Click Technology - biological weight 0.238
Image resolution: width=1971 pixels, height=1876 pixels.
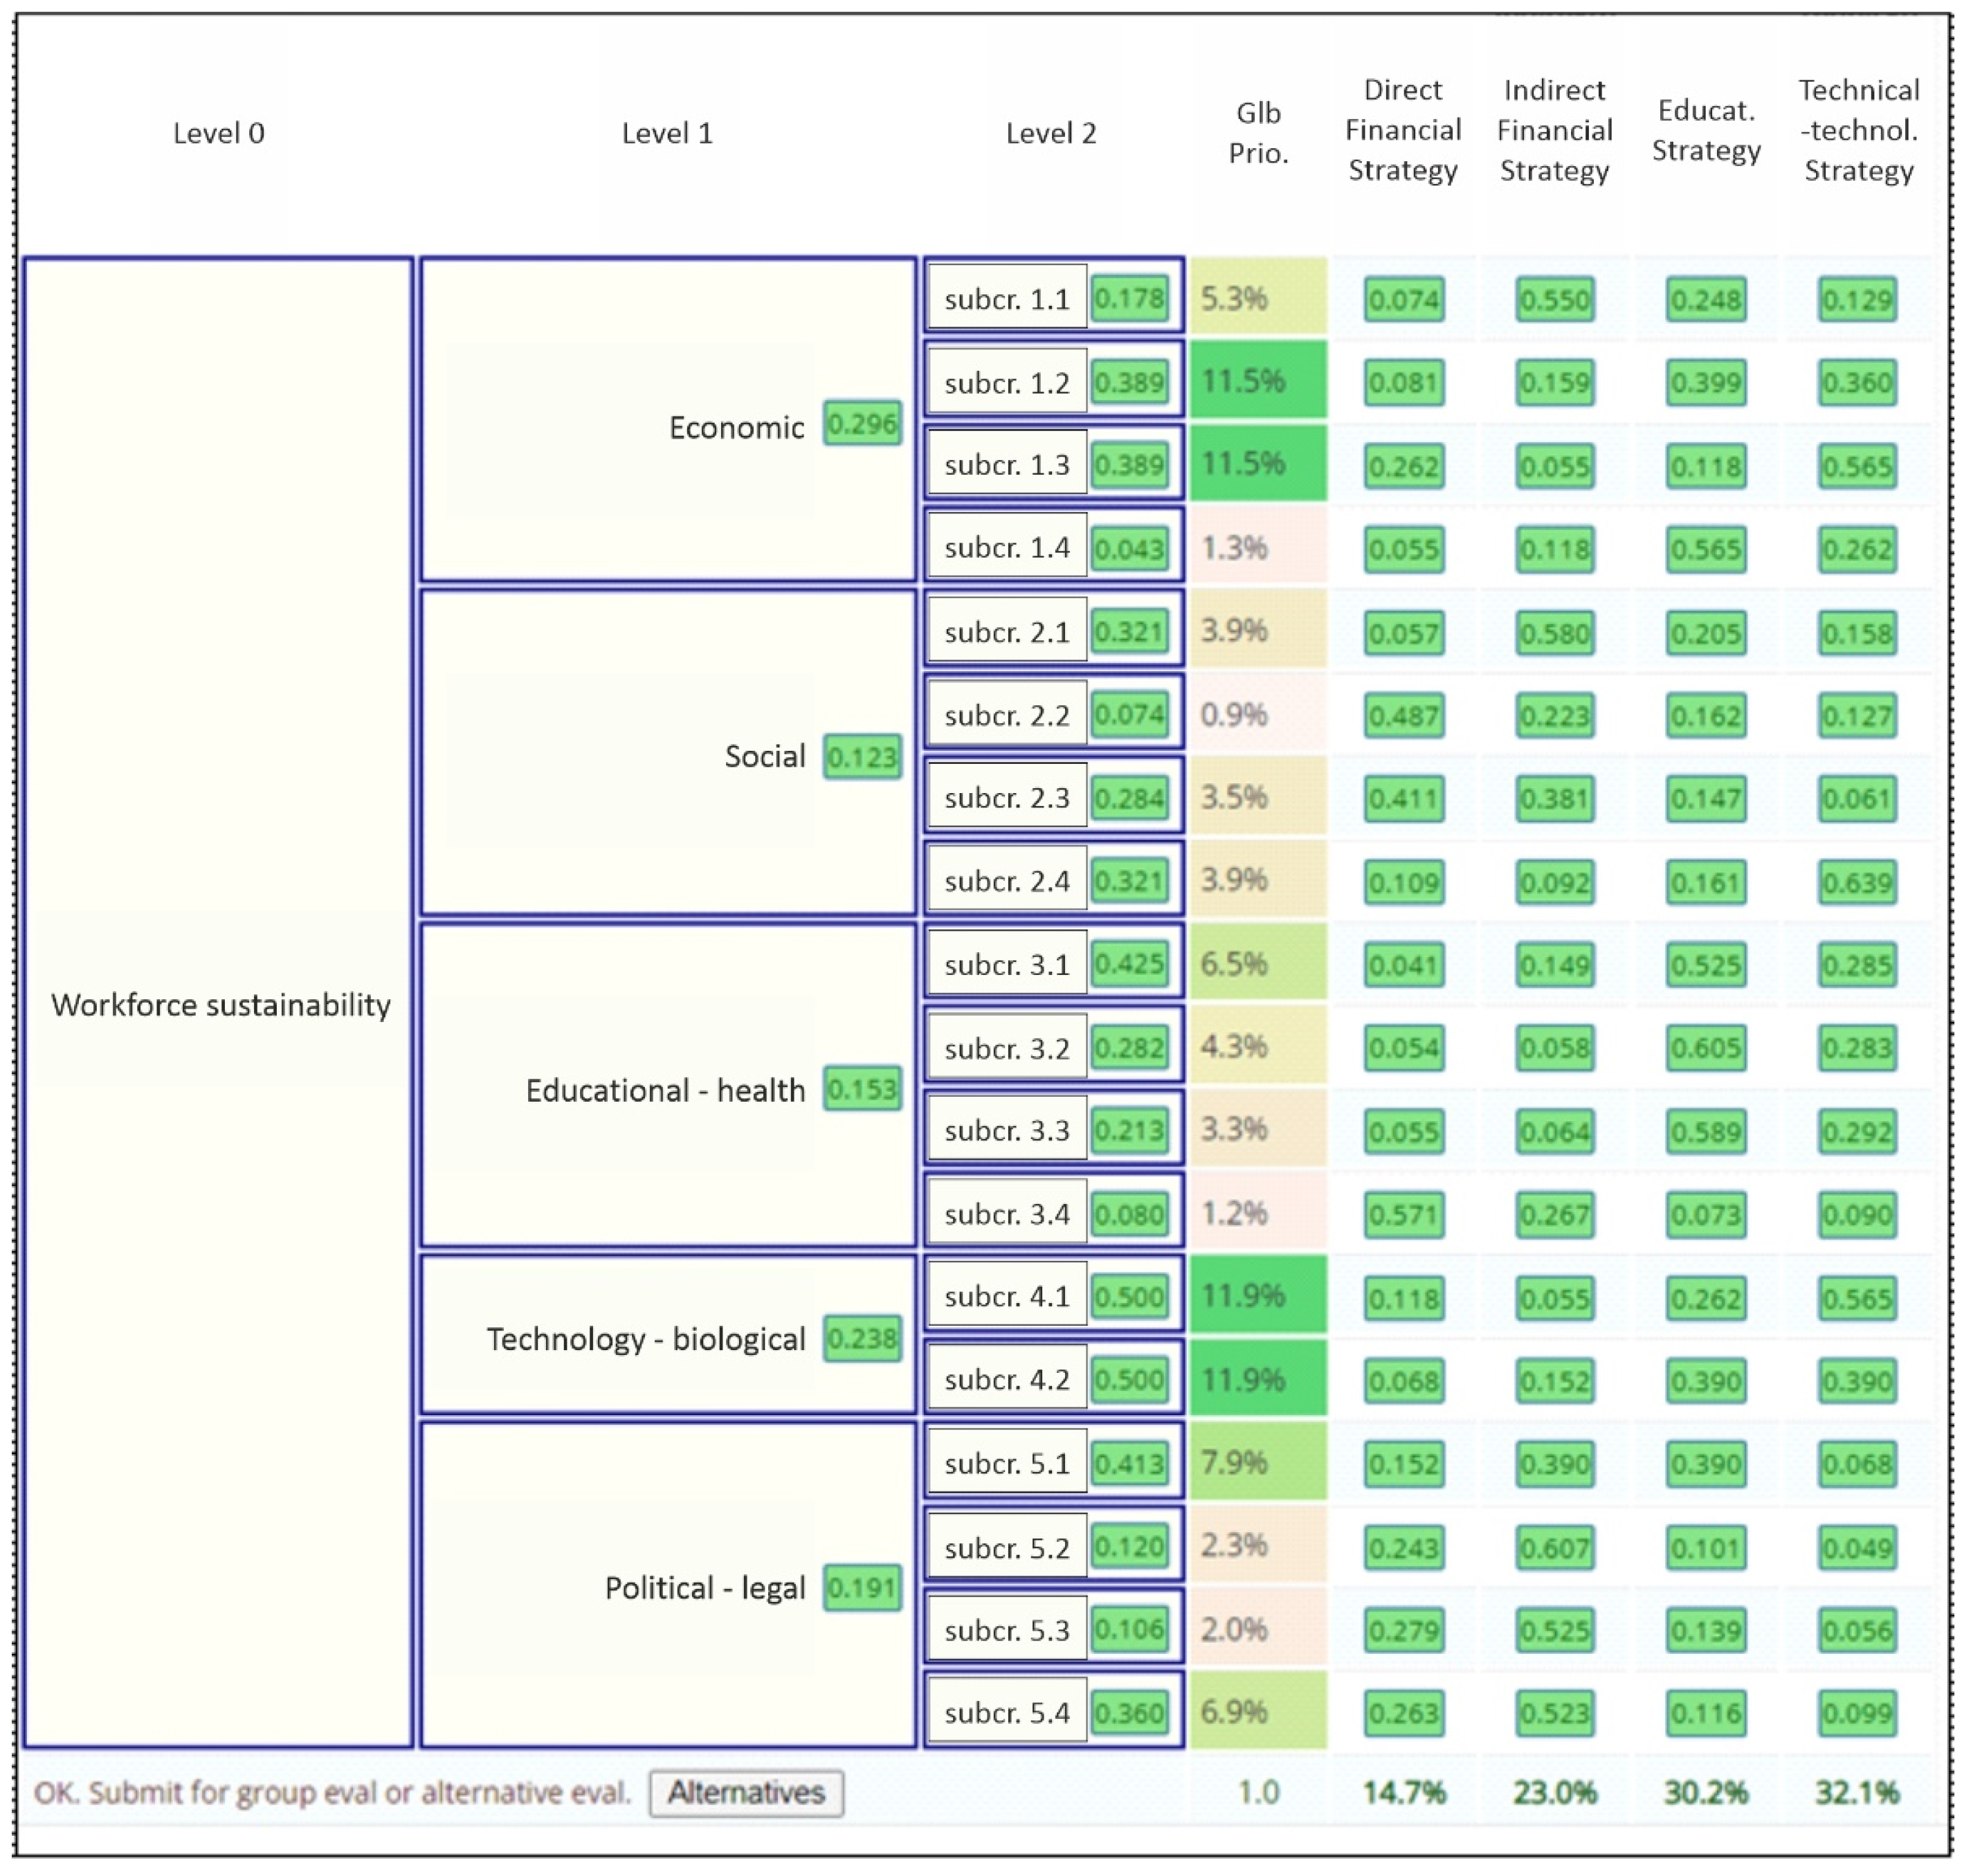click(x=862, y=1338)
